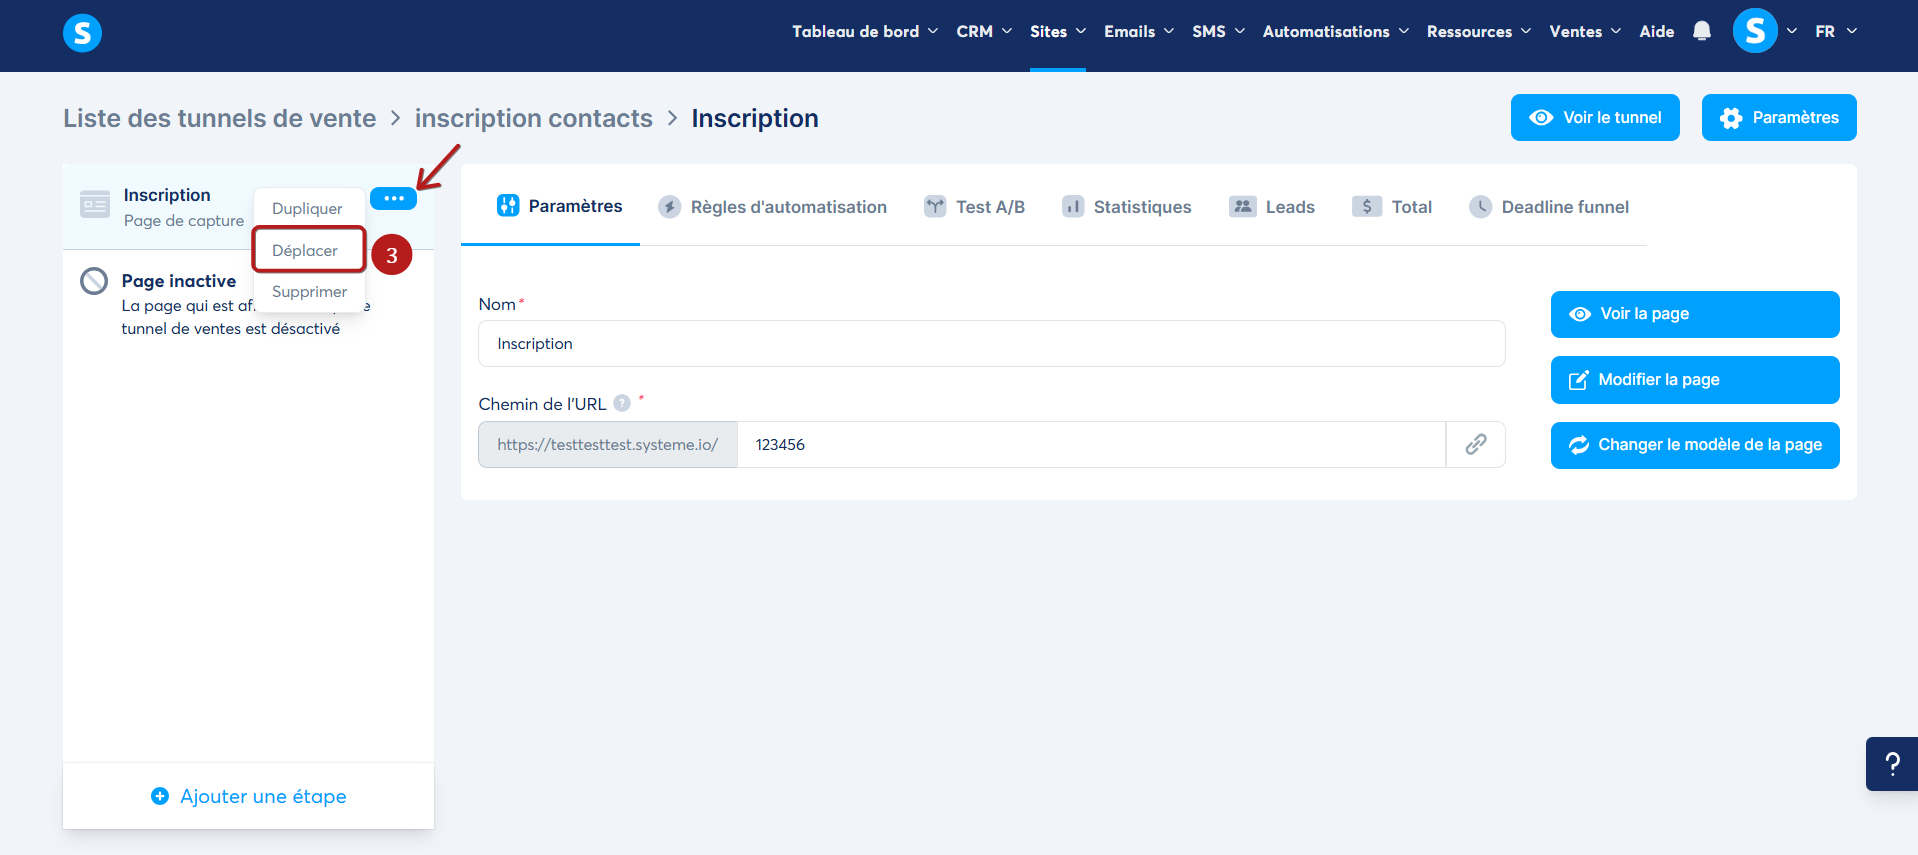Change language using the FR dropdown

1836,31
